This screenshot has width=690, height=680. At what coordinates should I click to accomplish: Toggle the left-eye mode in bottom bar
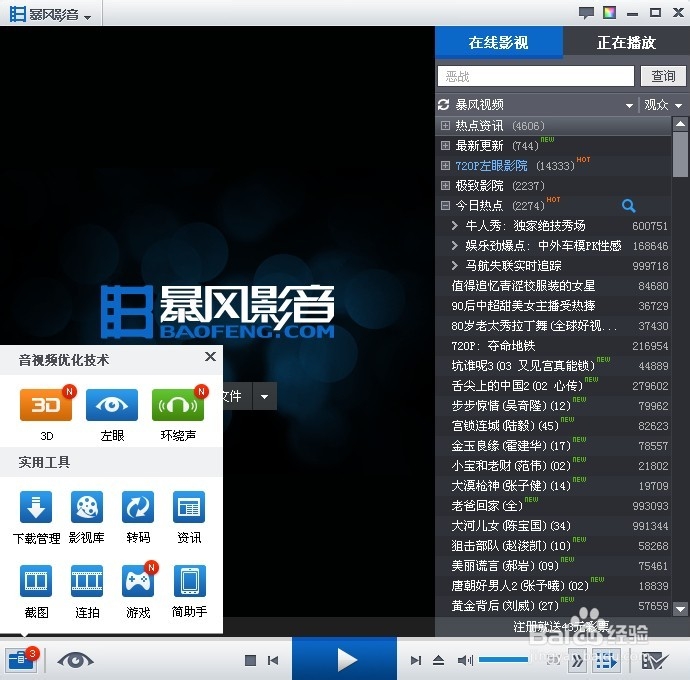75,660
